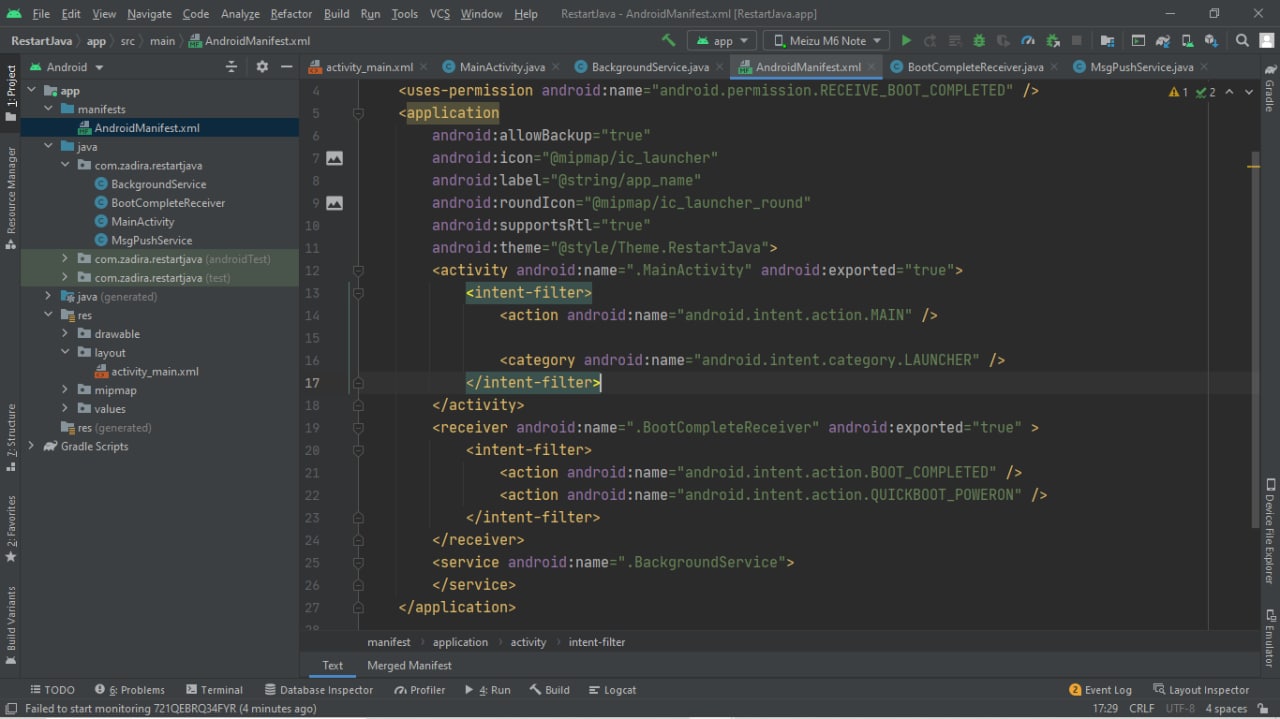Image resolution: width=1280 pixels, height=719 pixels.
Task: Open the VCS menu
Action: coord(440,14)
